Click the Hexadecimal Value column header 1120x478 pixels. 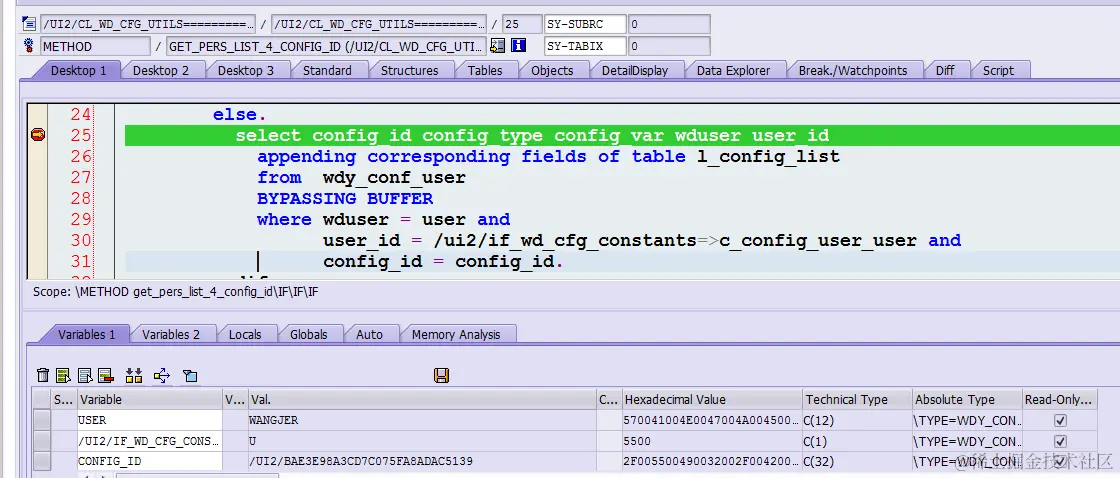coord(711,399)
